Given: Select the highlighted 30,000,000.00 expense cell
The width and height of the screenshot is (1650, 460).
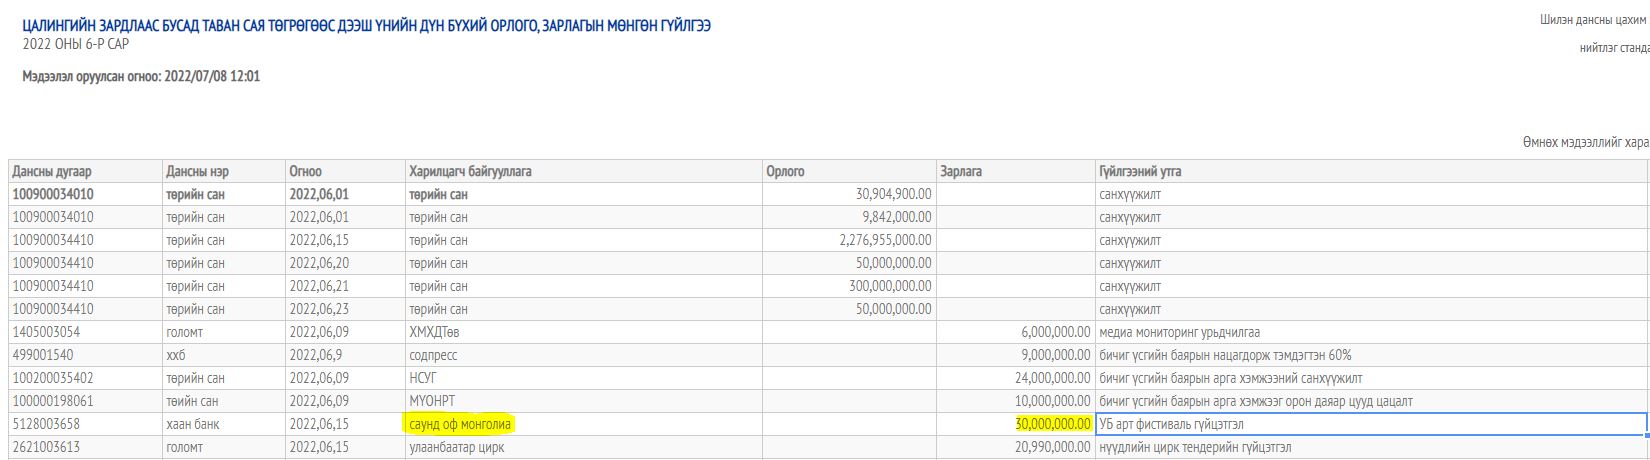Looking at the screenshot, I should coord(1052,425).
